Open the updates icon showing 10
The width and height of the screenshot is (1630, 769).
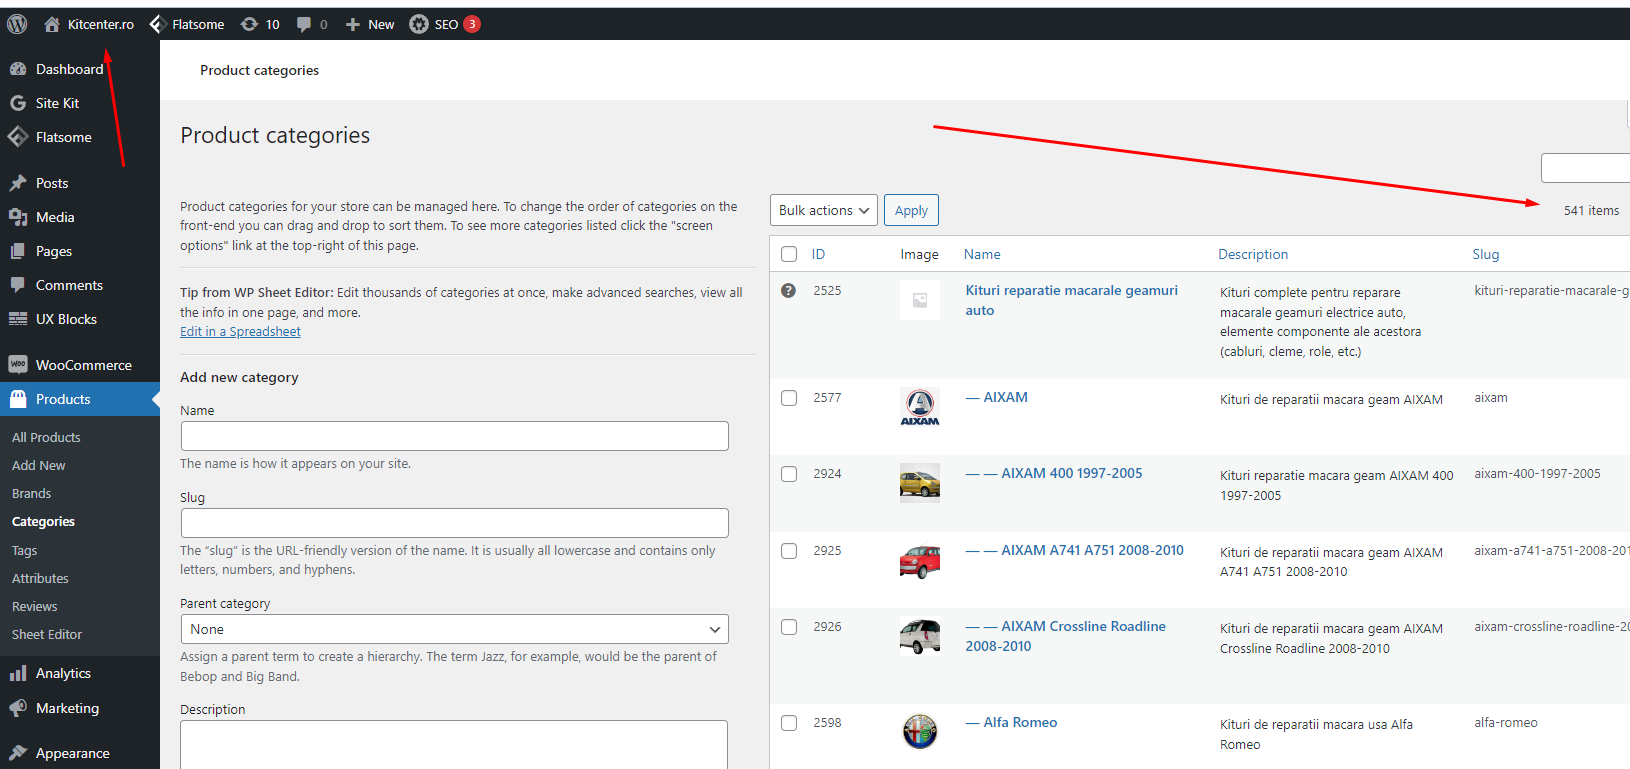(249, 24)
